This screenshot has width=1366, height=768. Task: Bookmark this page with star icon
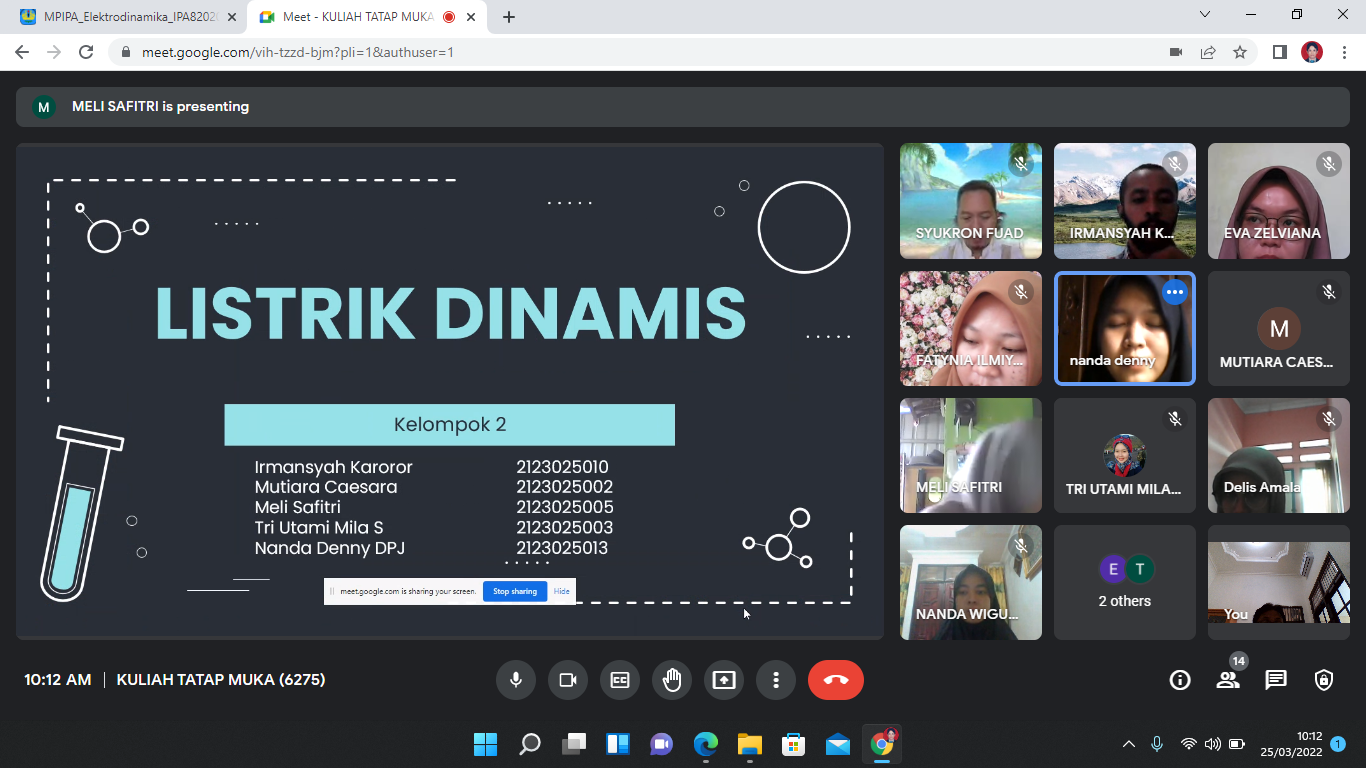(x=1240, y=52)
